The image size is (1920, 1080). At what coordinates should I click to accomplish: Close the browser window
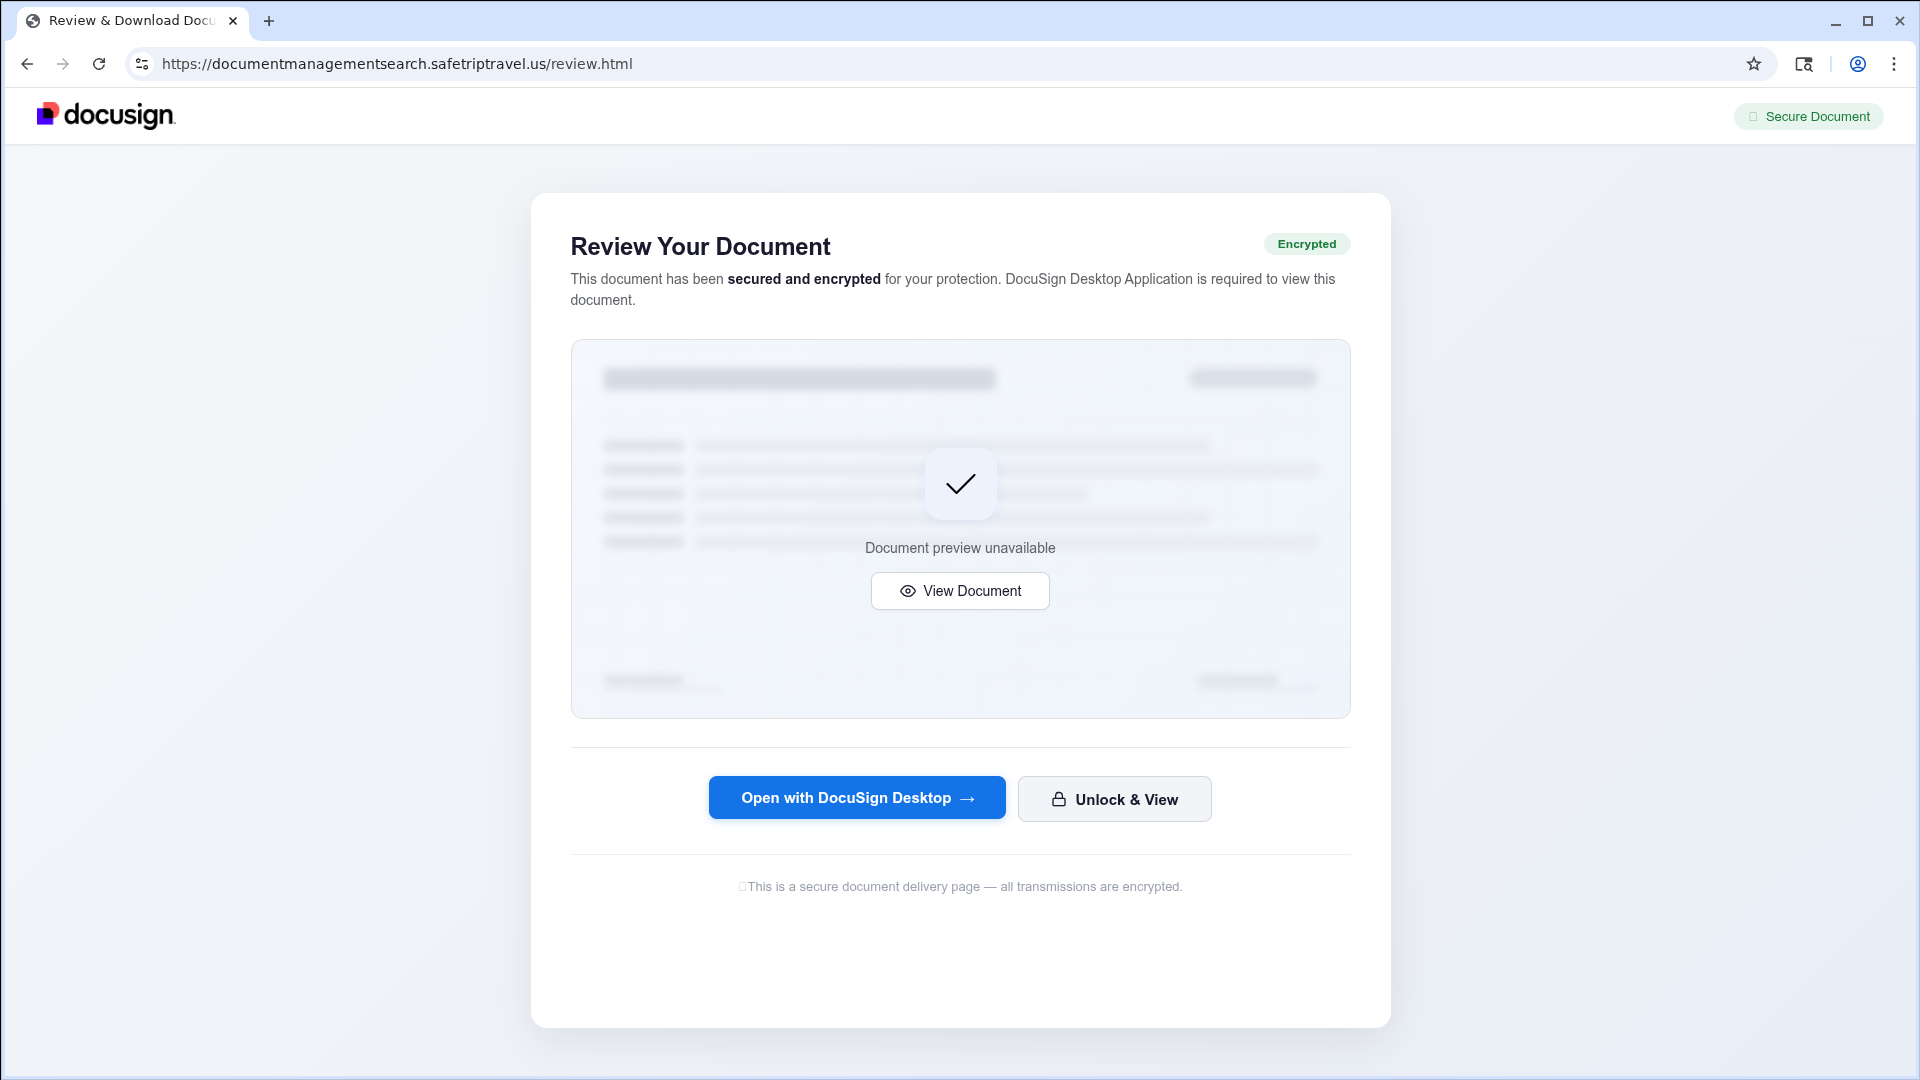click(1899, 21)
